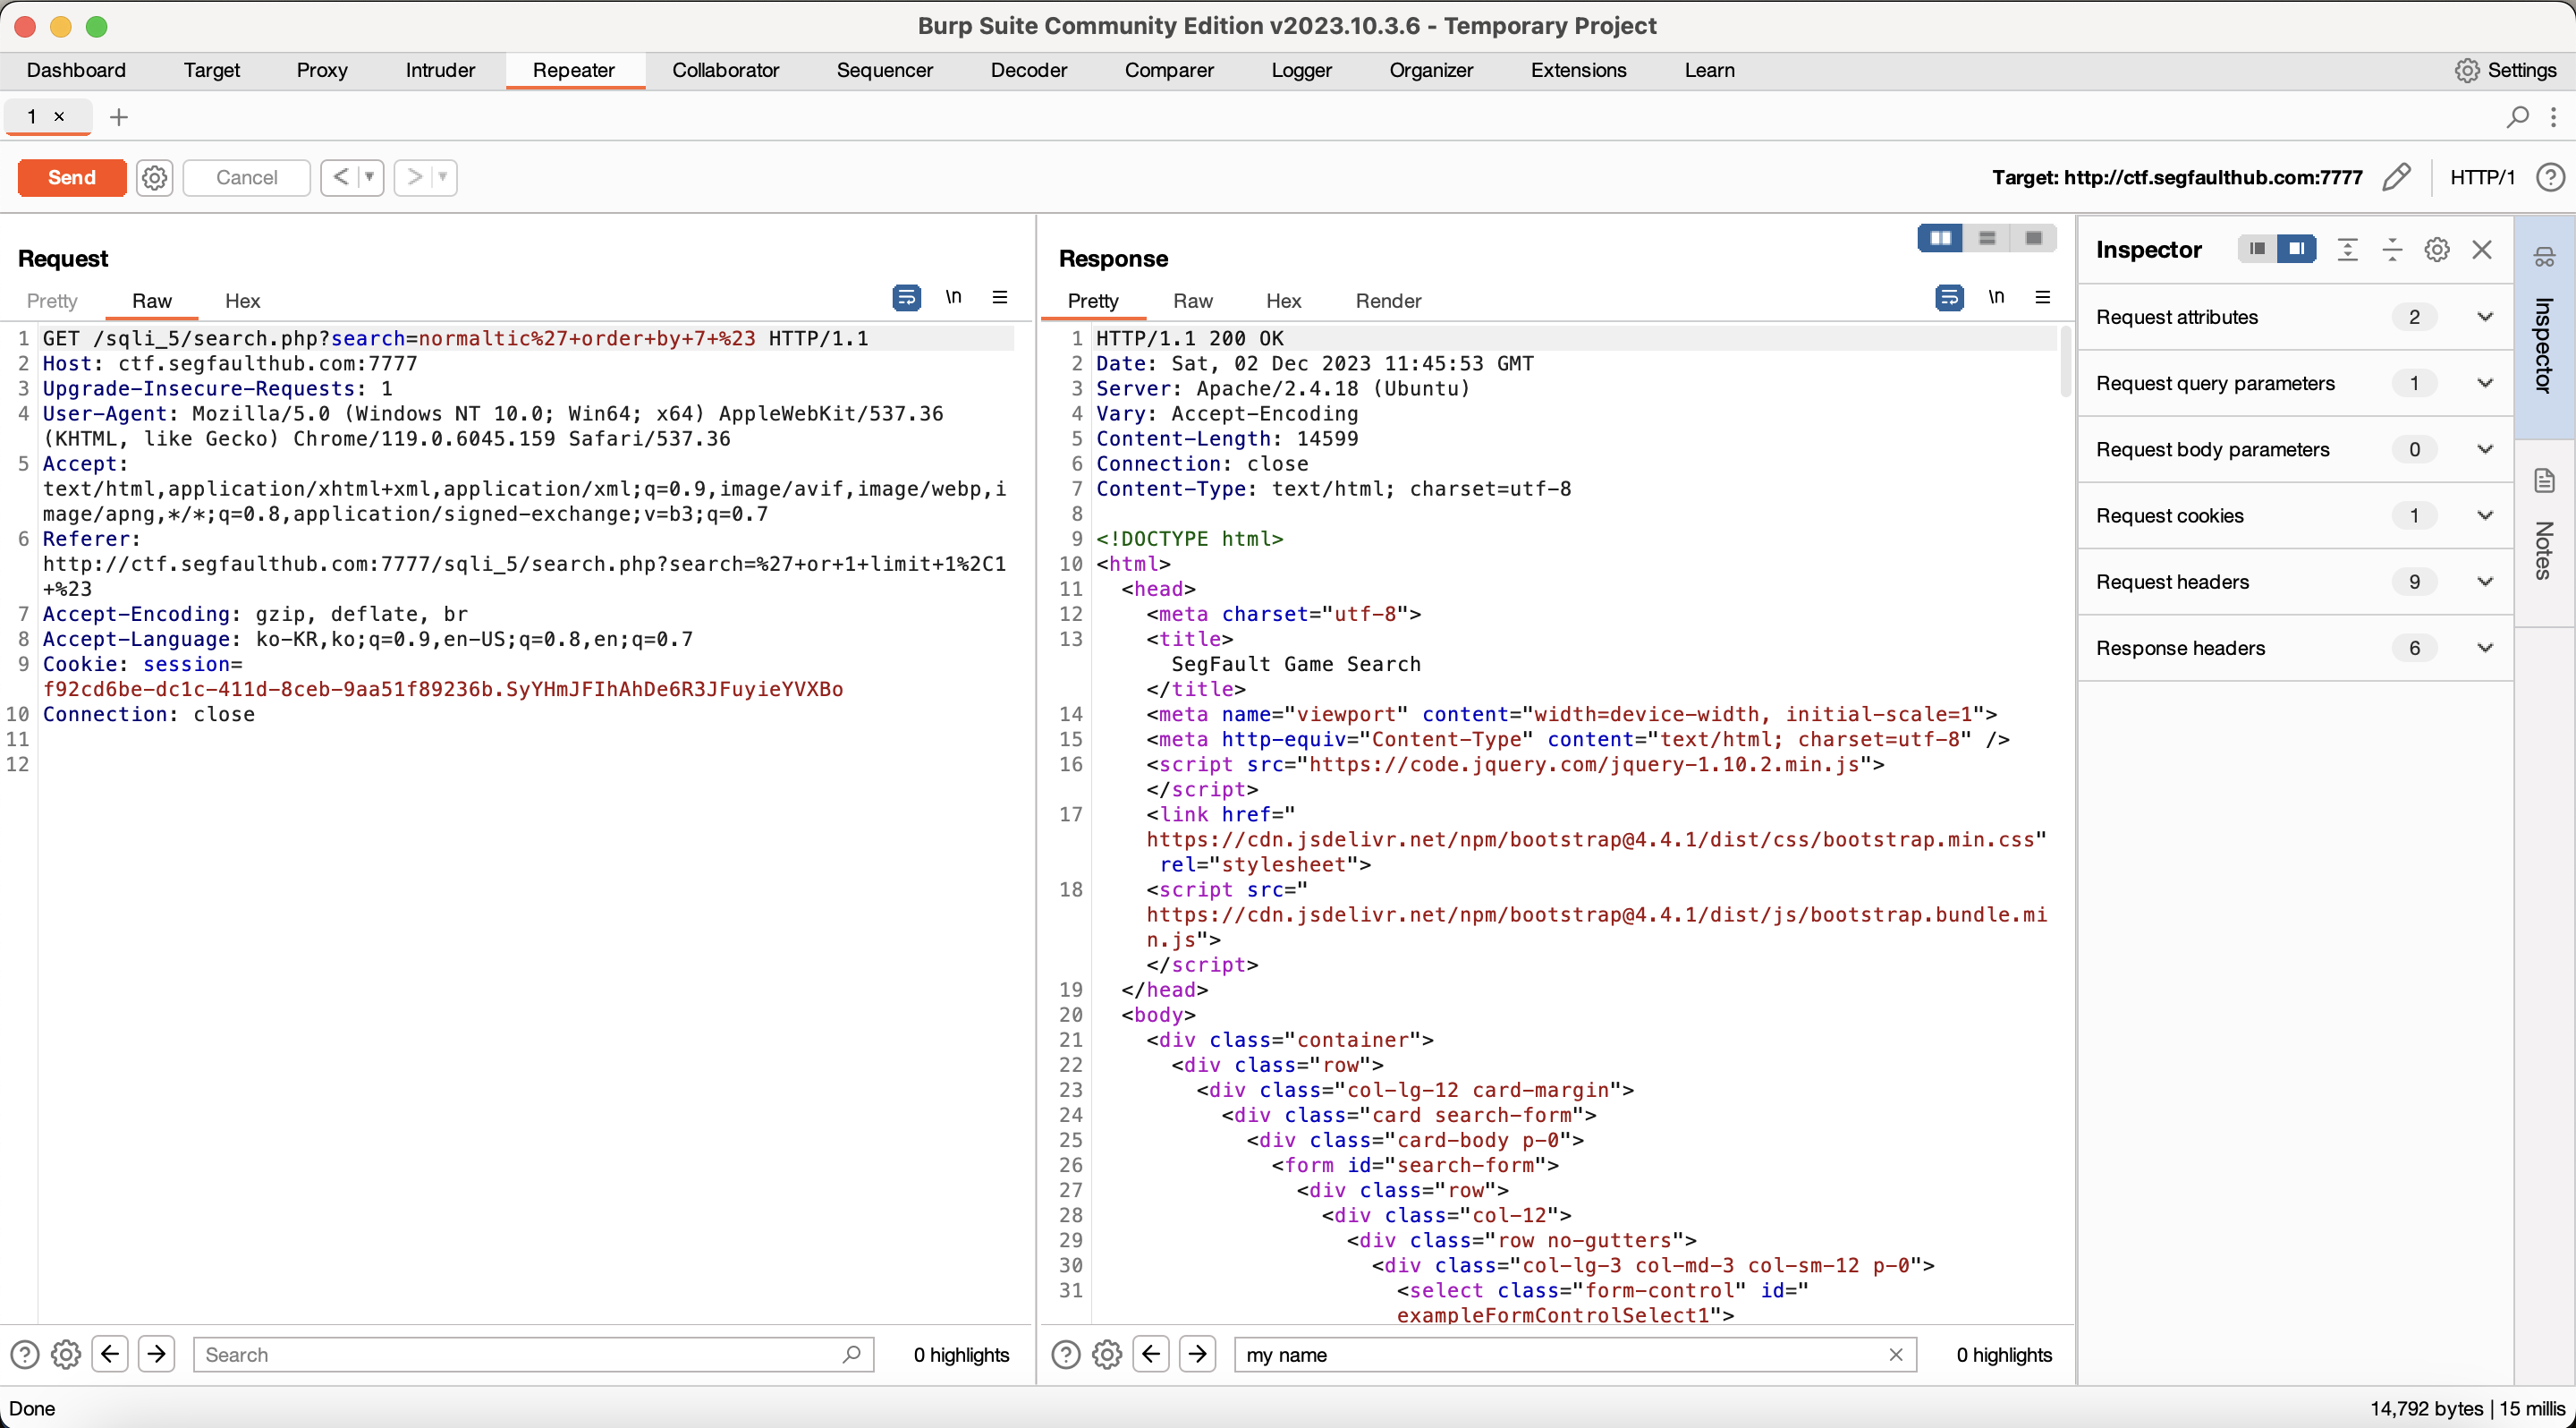Jump to previous request search match
Viewport: 2576px width, 1428px height.
pos(110,1355)
